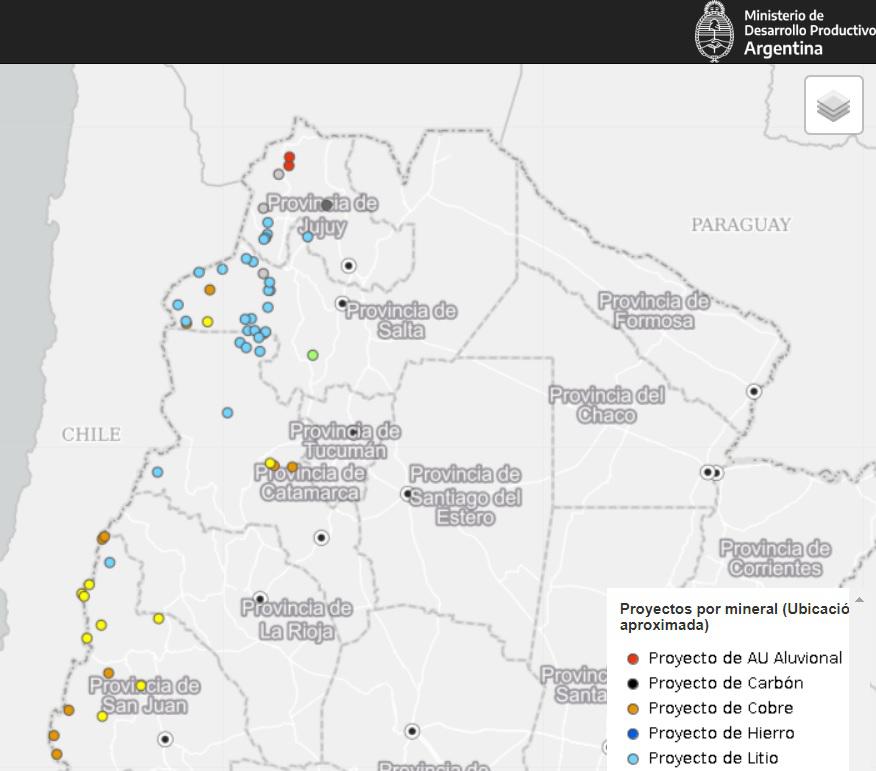
Task: Click the Ministerio de Desarrollo Productivo title
Action: 808,31
